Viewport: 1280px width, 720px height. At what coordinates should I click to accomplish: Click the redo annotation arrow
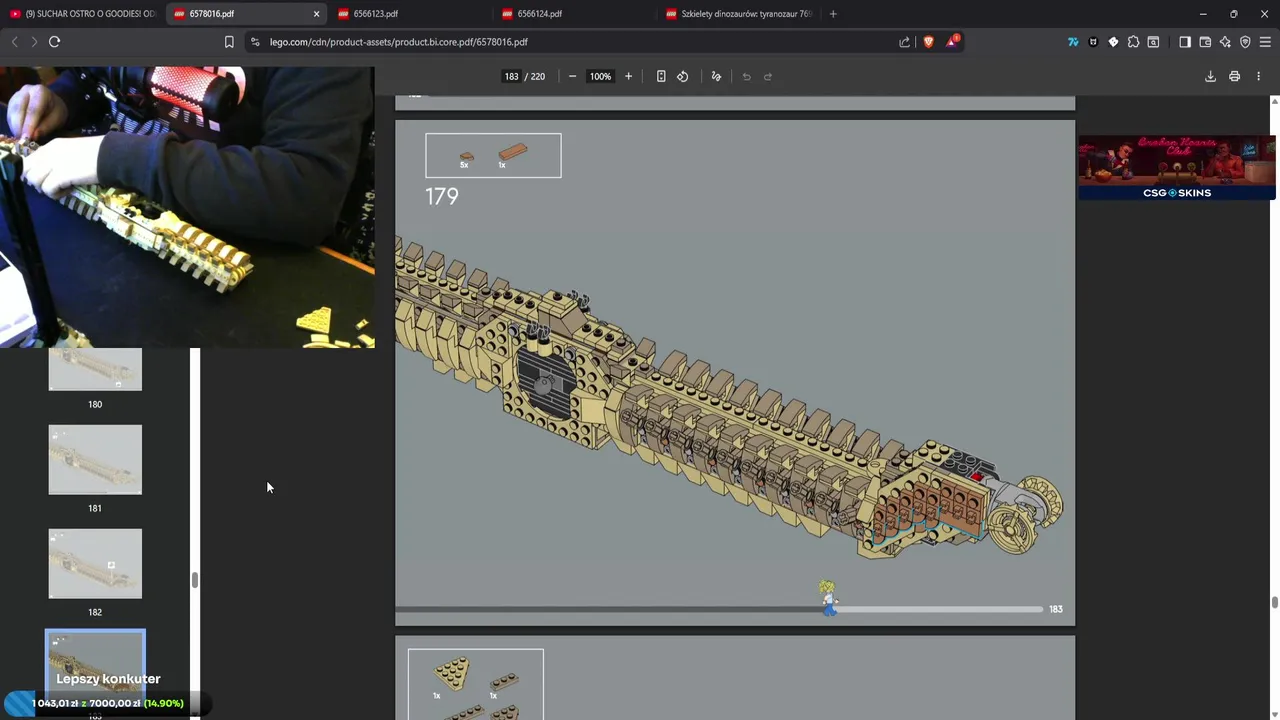pos(768,76)
